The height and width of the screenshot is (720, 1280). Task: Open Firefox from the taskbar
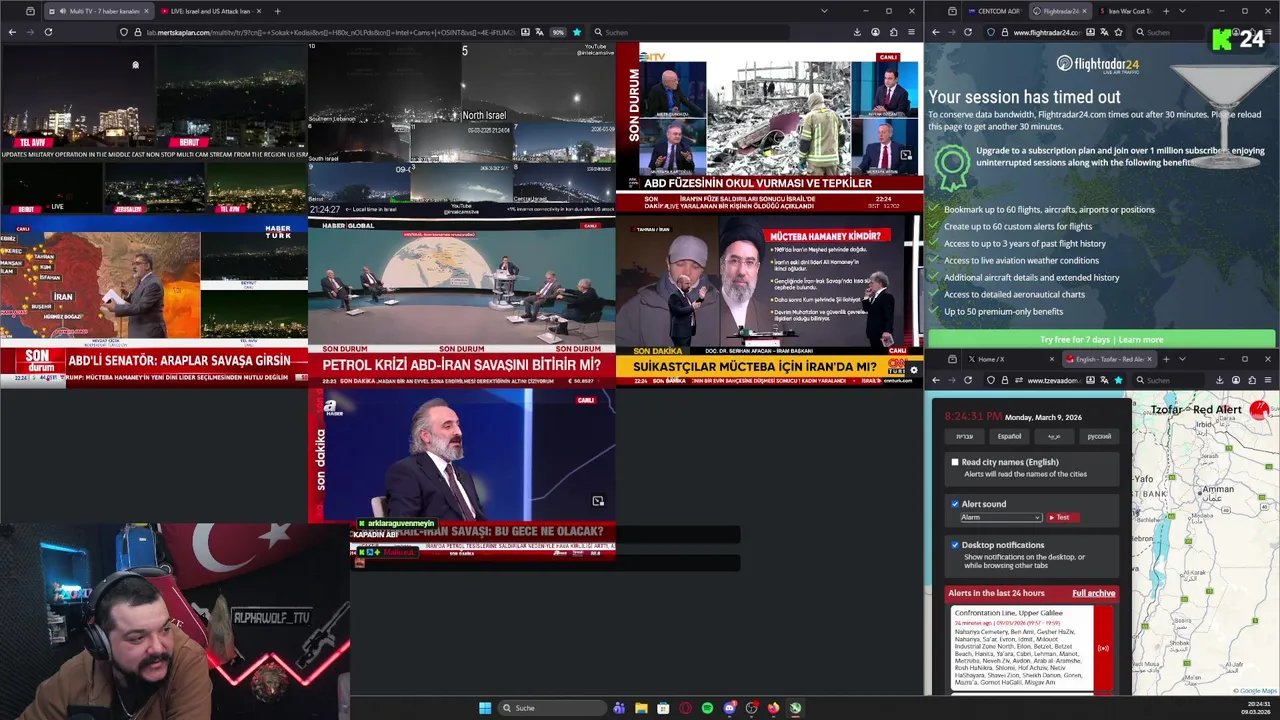point(773,708)
